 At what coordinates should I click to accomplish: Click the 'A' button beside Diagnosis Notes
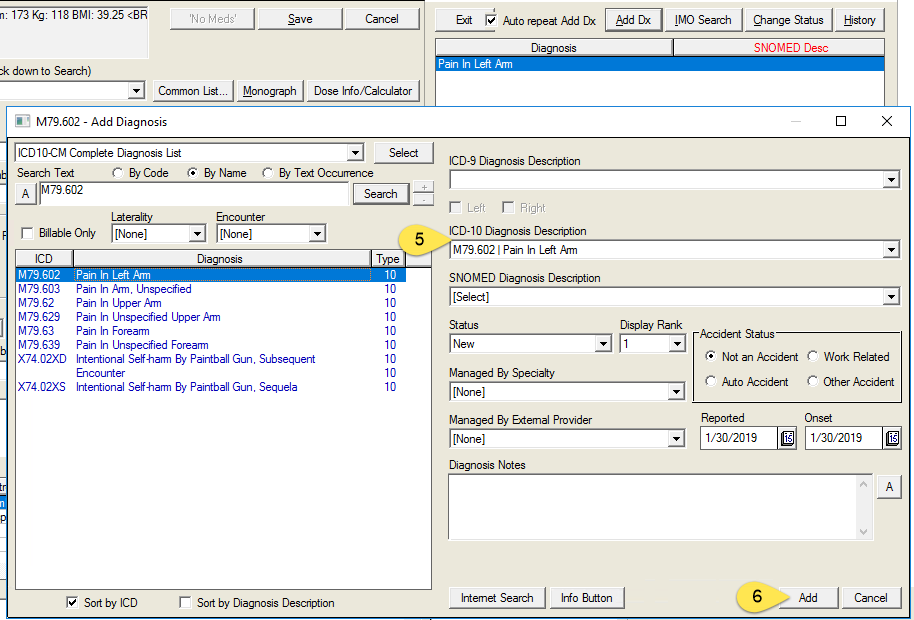pyautogui.click(x=887, y=487)
